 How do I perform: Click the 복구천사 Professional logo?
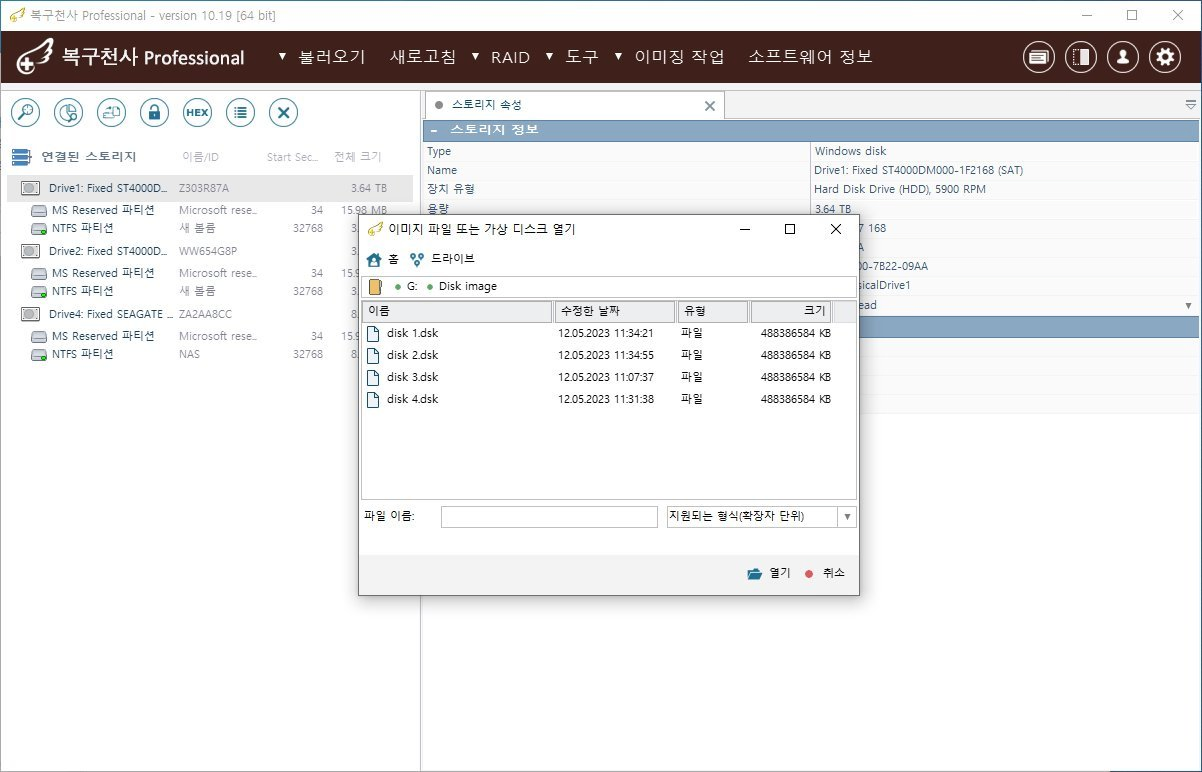[130, 57]
